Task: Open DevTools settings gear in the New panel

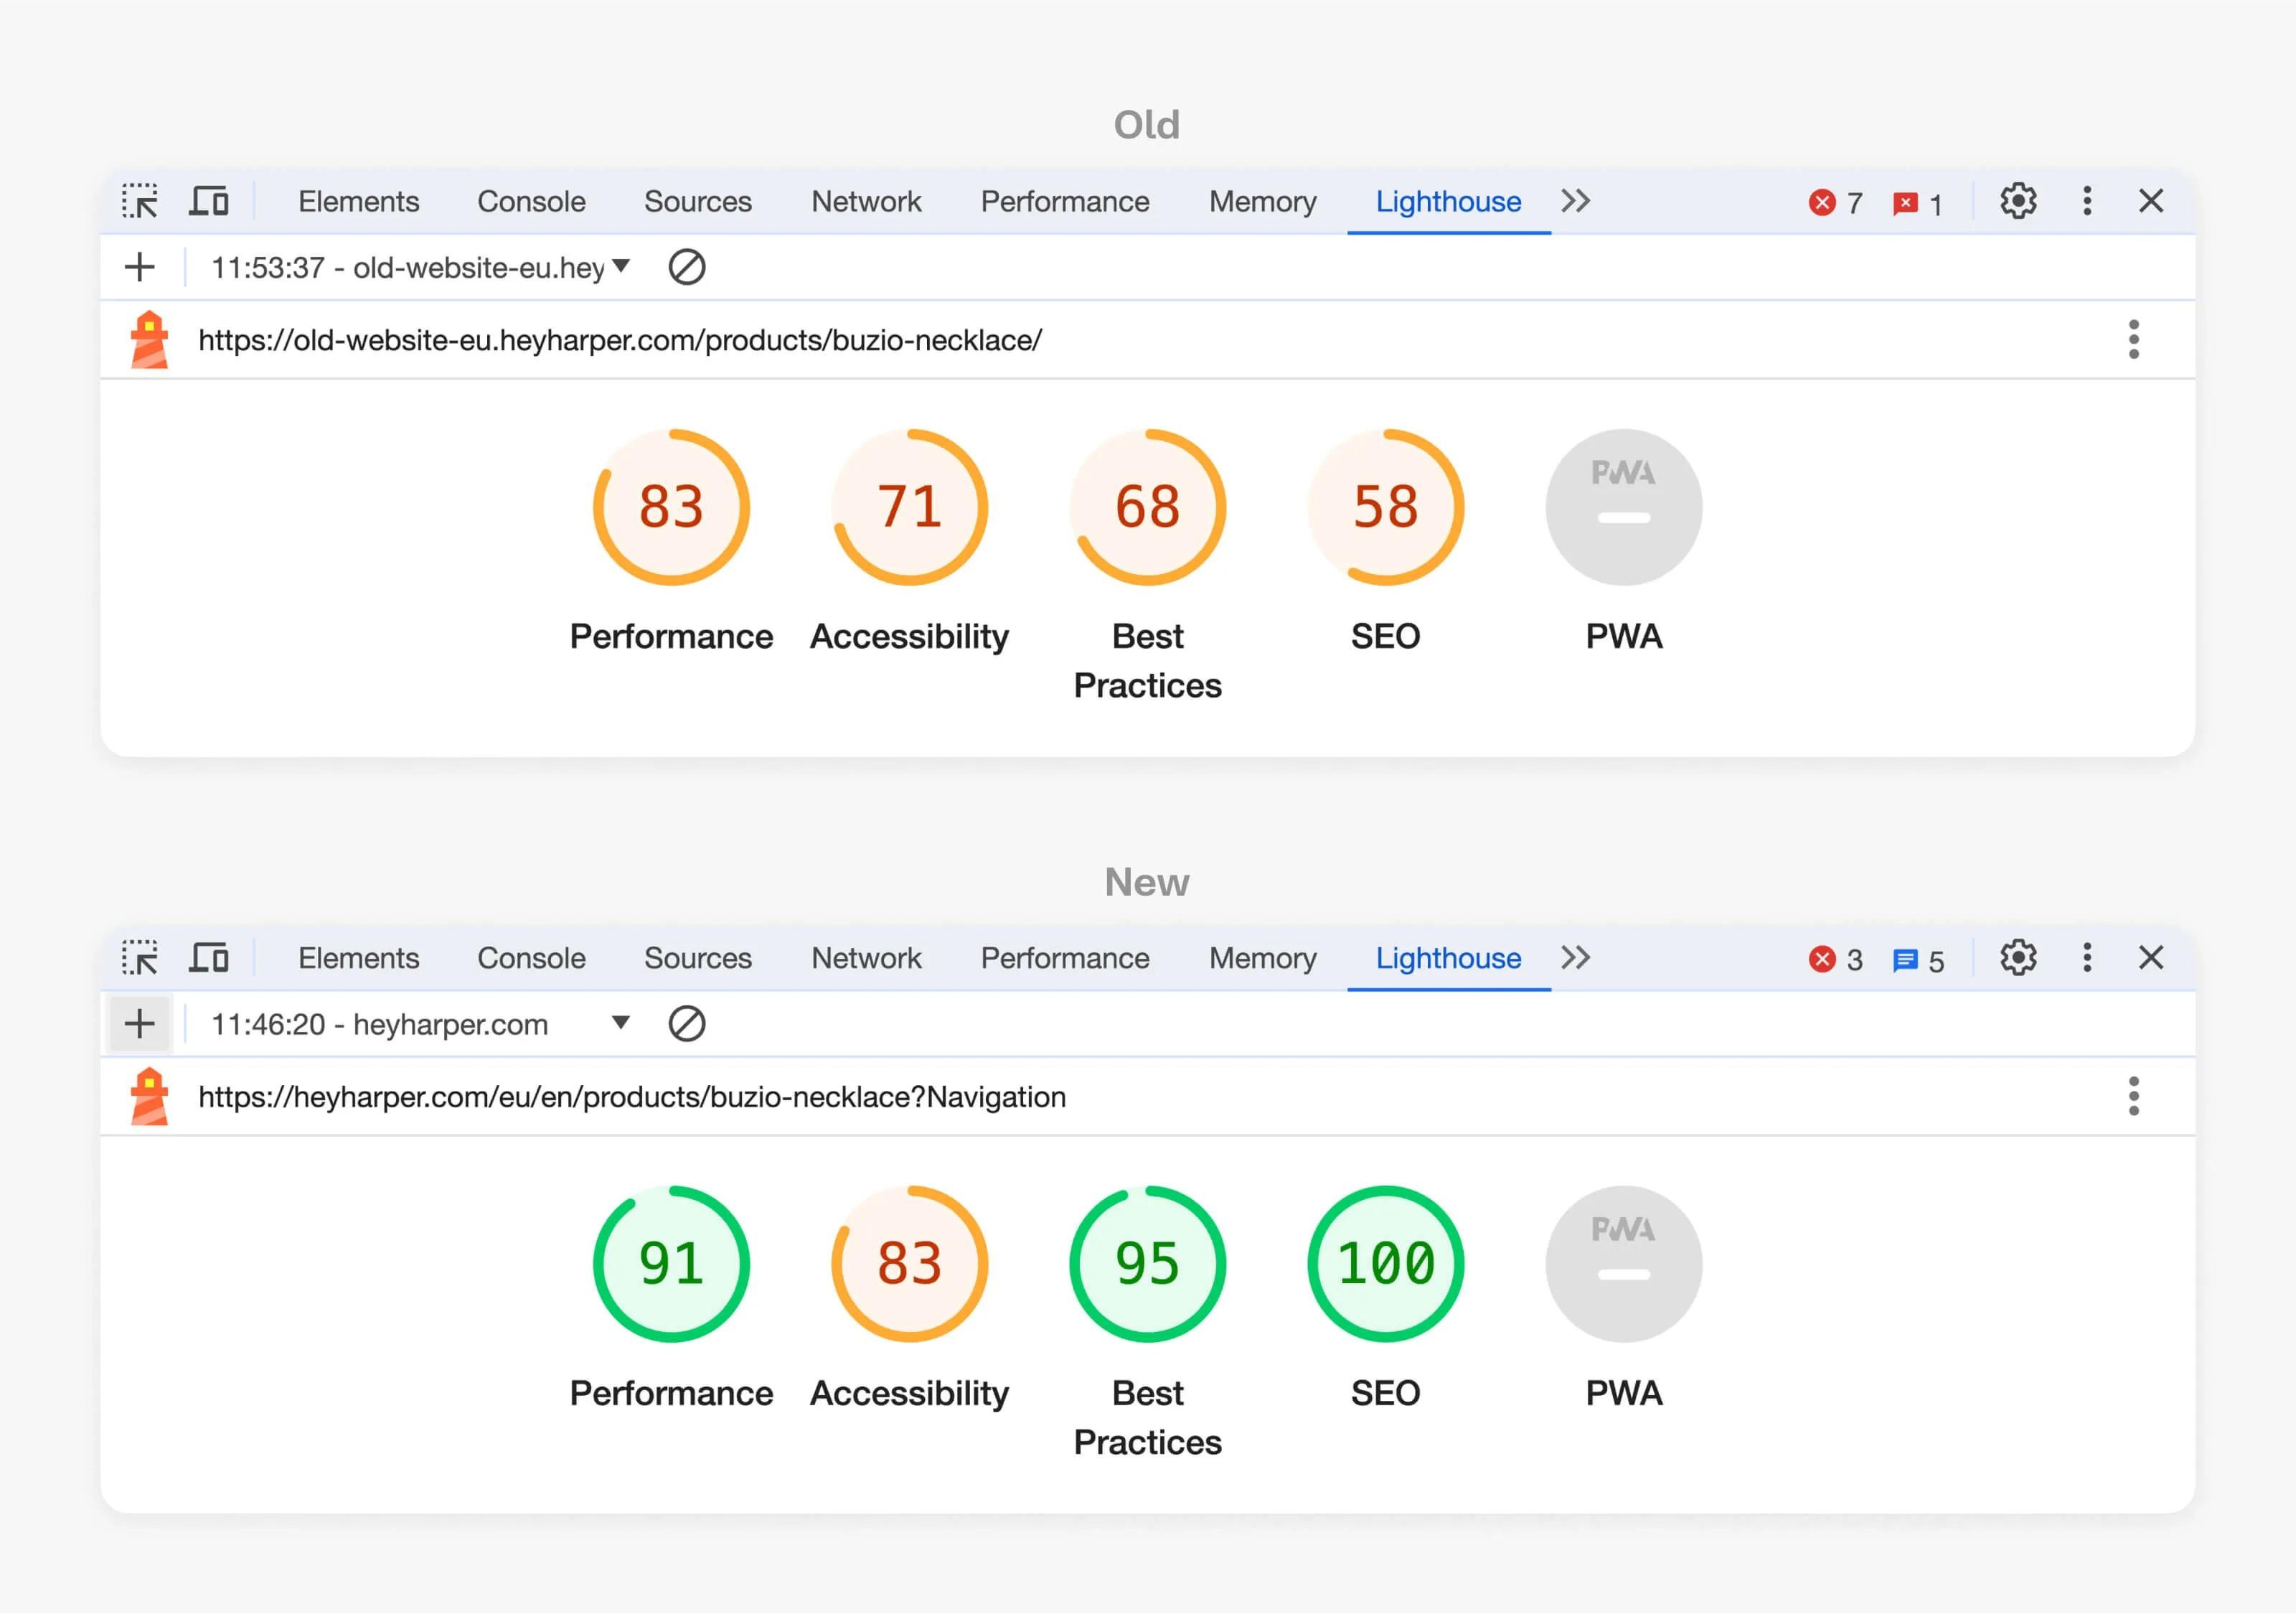Action: 2018,958
